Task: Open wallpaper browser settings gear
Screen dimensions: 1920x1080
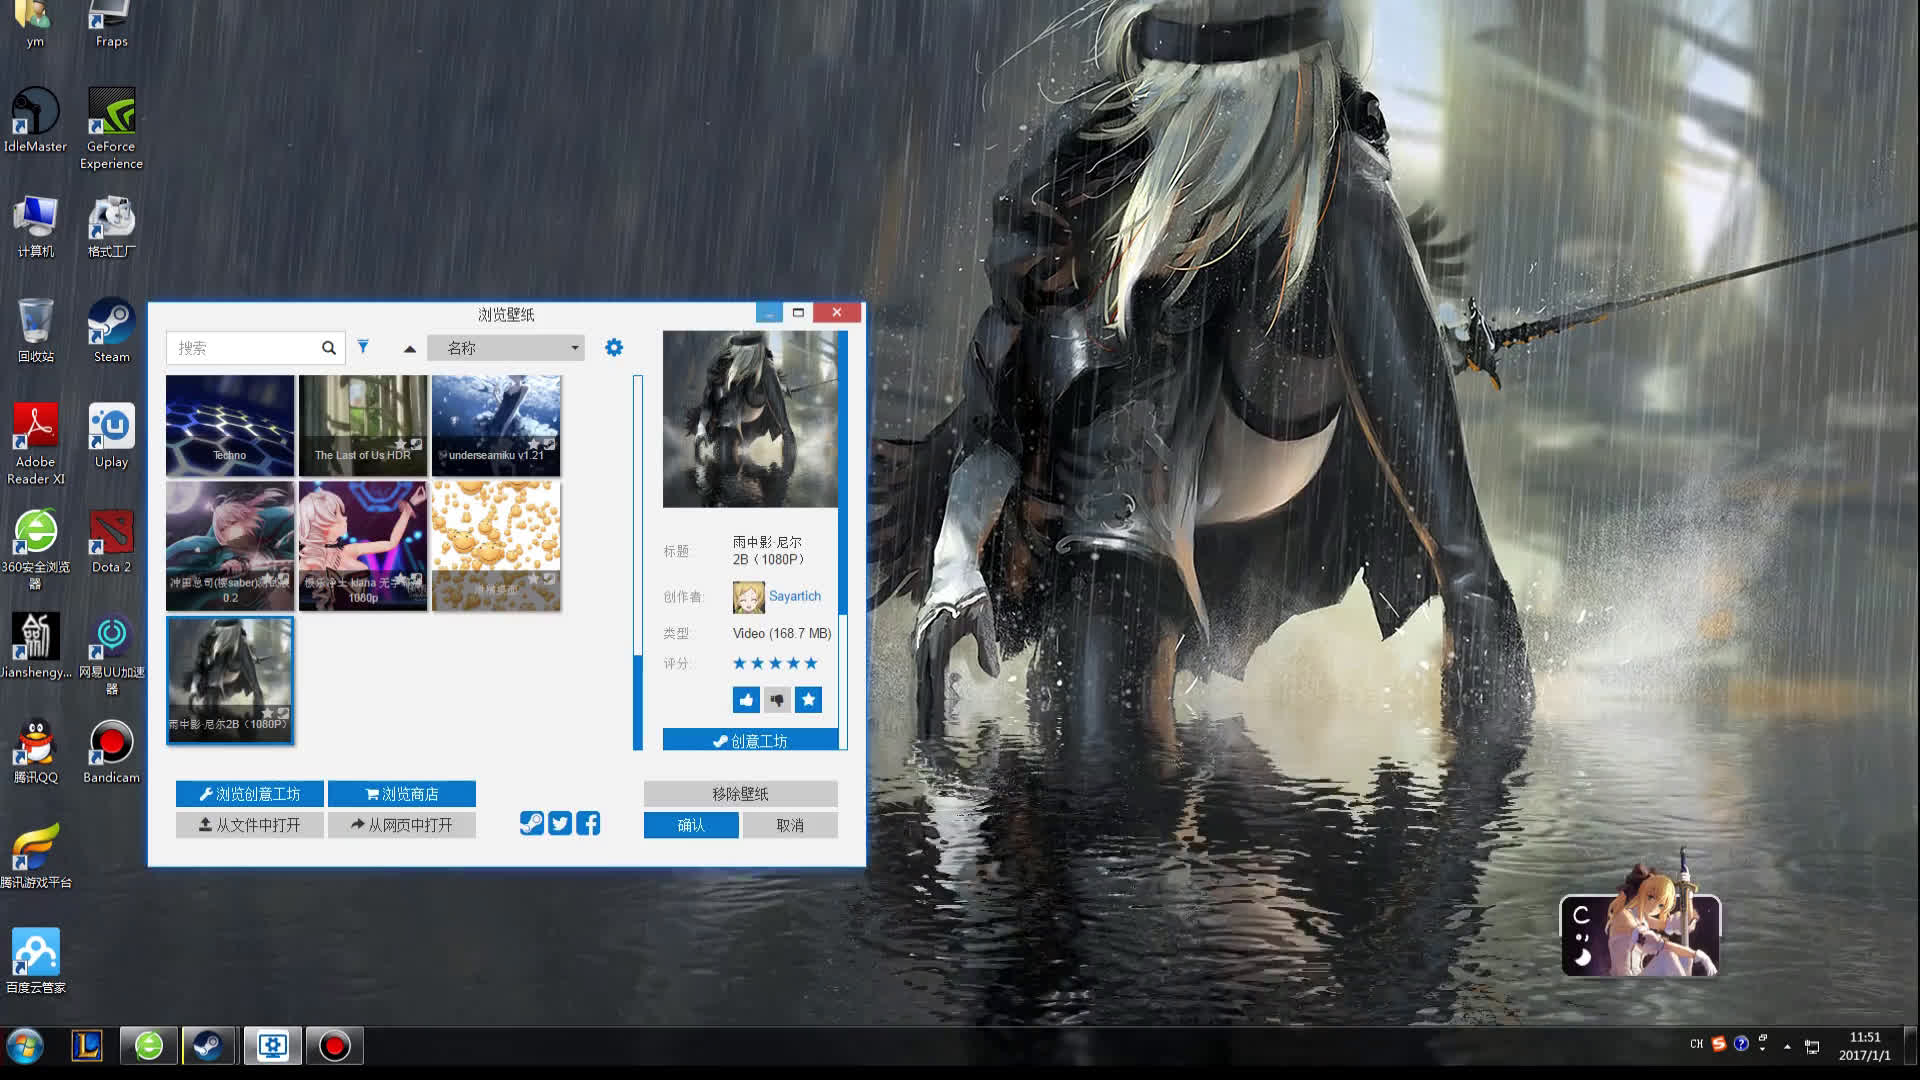Action: pos(614,347)
